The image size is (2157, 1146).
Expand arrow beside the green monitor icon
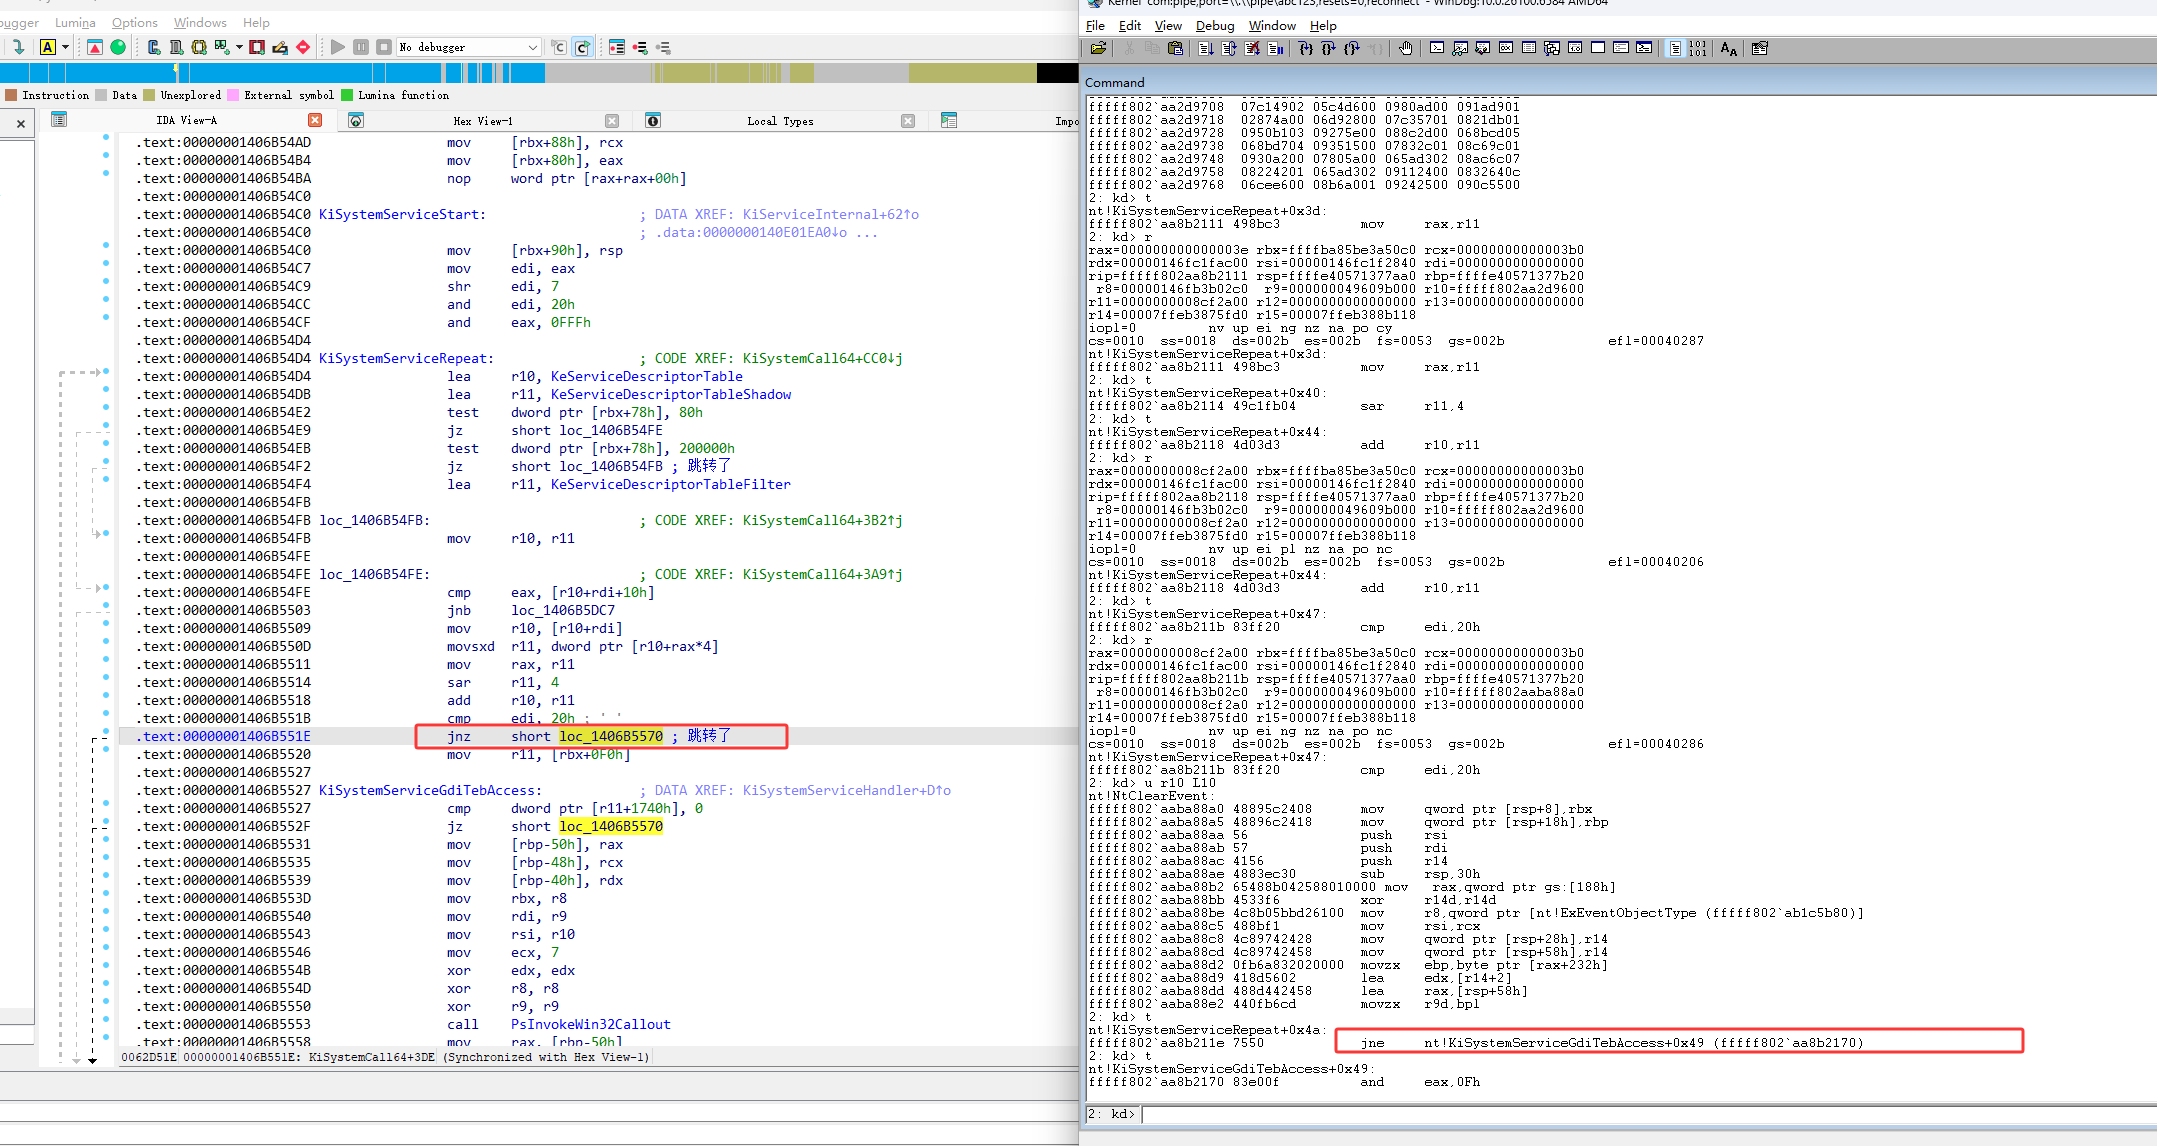pos(240,47)
